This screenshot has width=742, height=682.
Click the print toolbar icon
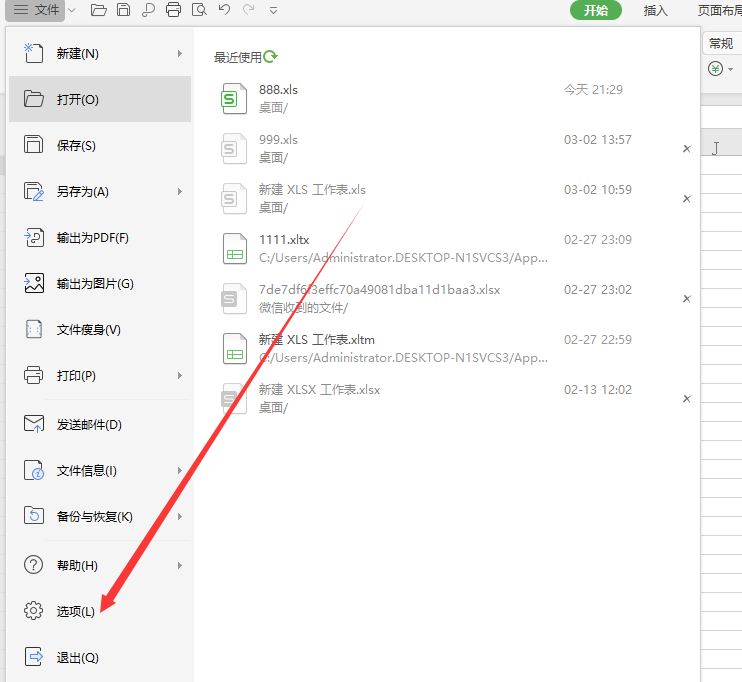point(173,10)
